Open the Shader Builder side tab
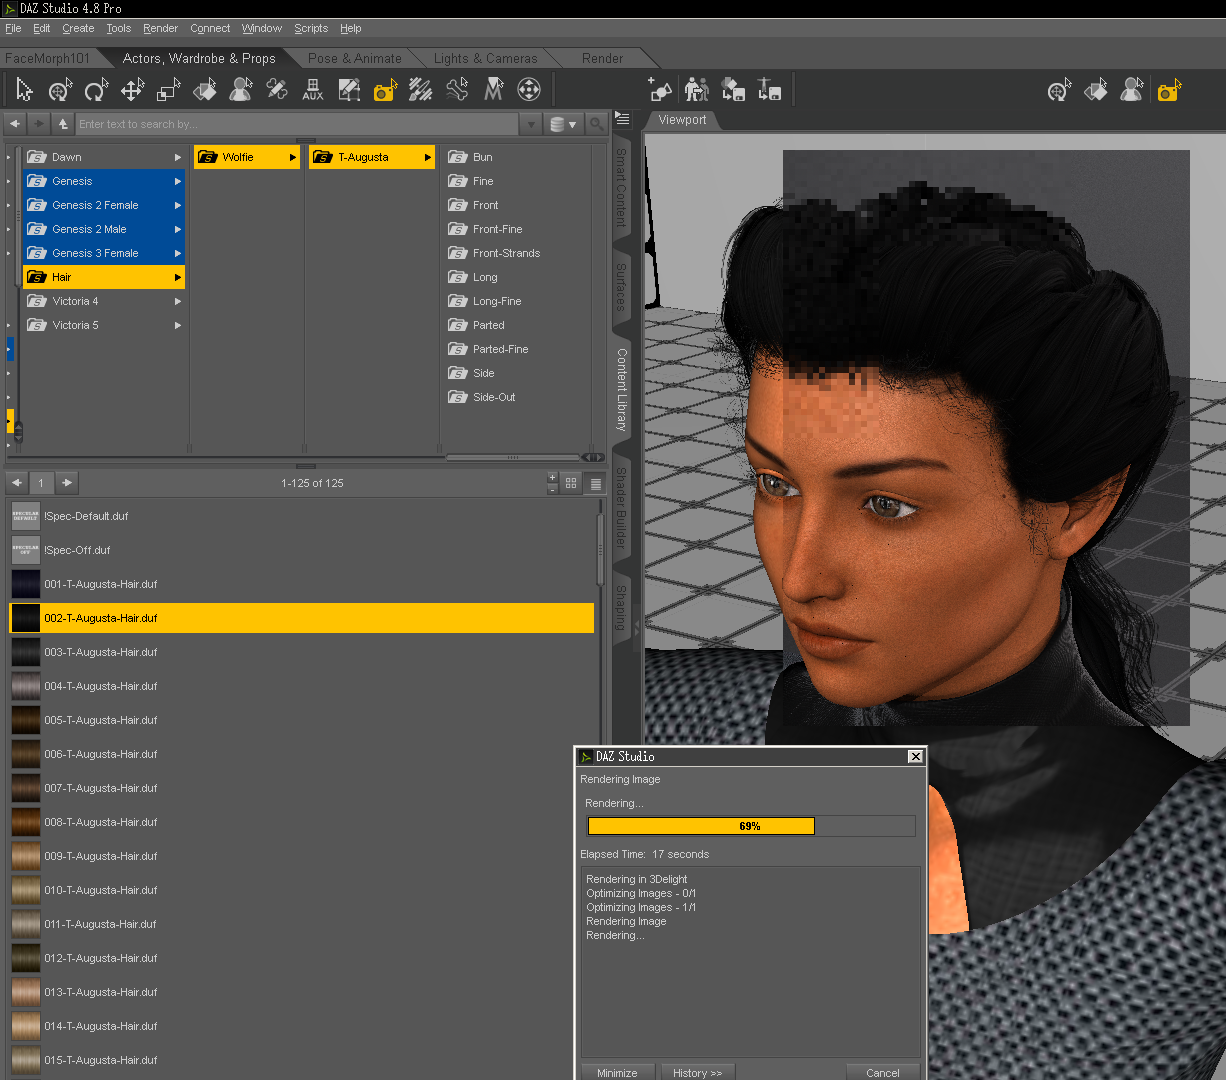1226x1080 pixels. click(621, 507)
